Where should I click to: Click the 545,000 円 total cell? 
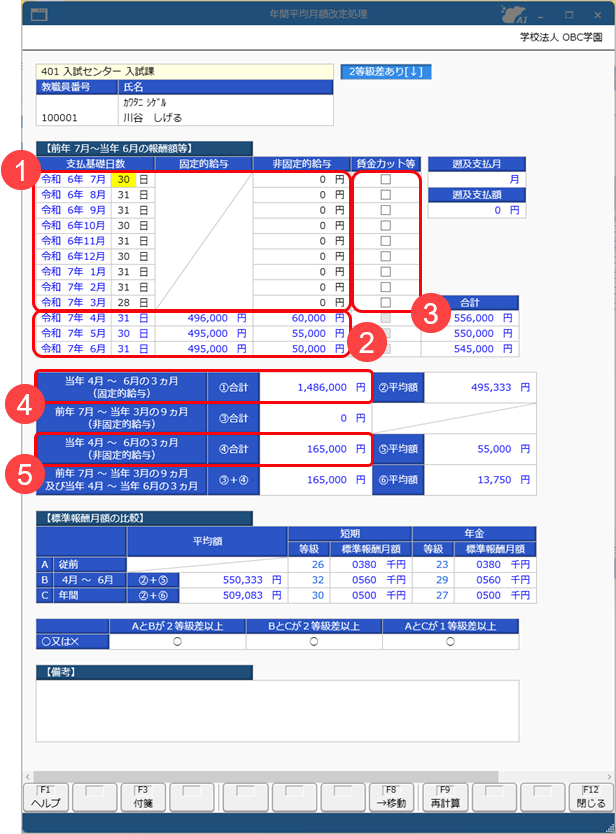coord(470,349)
